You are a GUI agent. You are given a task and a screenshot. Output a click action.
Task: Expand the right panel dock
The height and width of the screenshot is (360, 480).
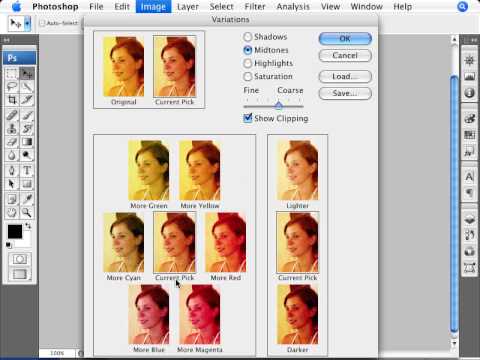pos(473,40)
